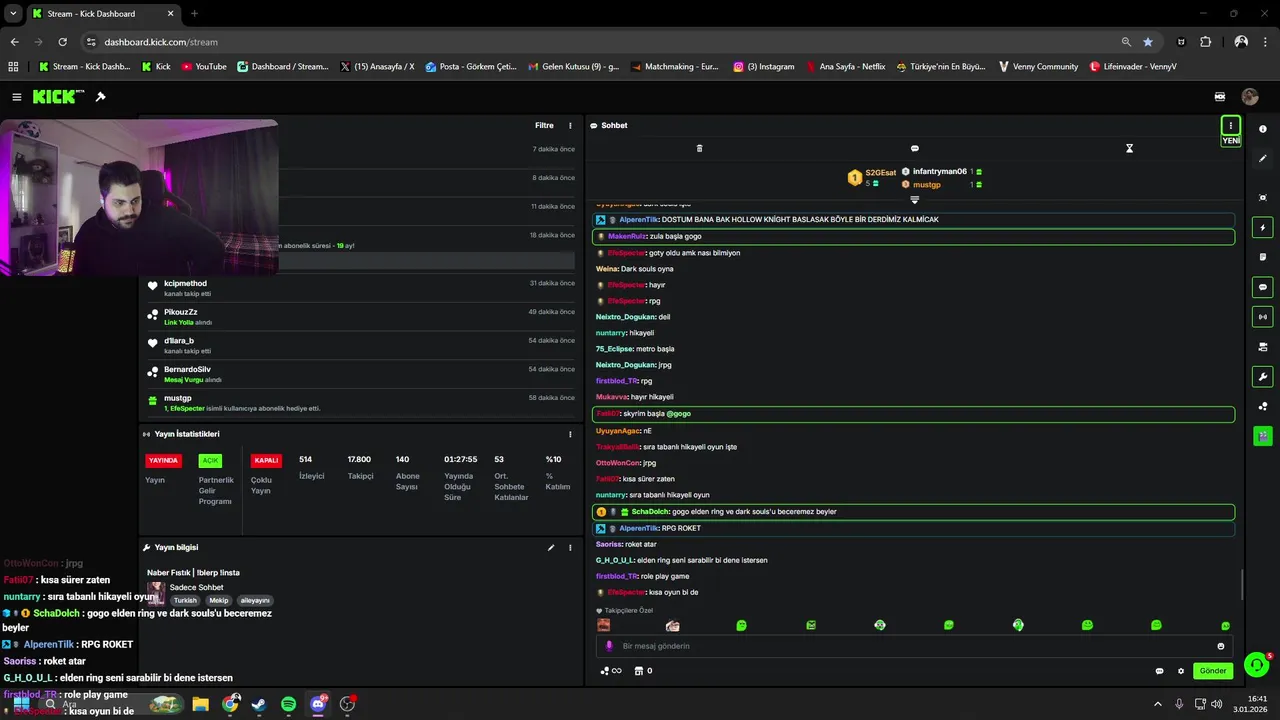Open the Venny Community bookmark

coord(1038,67)
